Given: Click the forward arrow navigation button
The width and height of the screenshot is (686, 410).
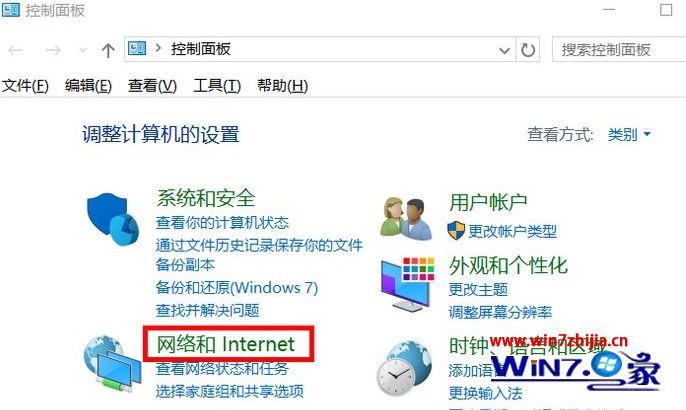Looking at the screenshot, I should tap(53, 50).
